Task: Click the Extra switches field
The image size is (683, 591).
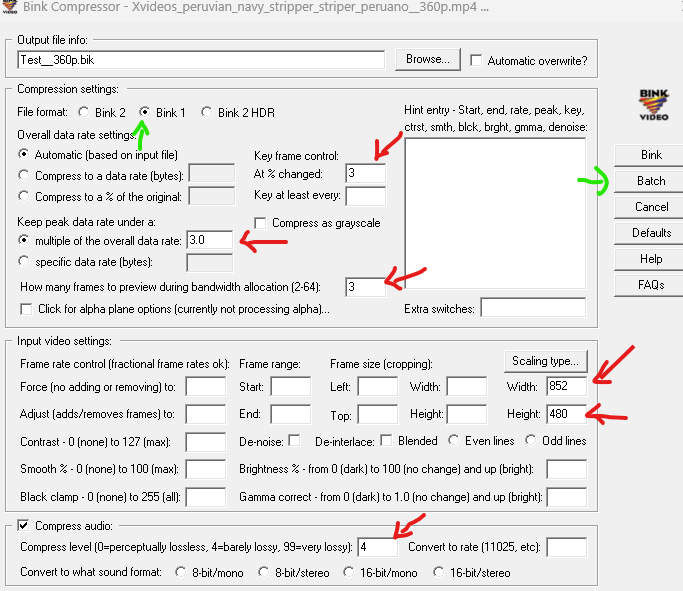Action: pos(533,308)
